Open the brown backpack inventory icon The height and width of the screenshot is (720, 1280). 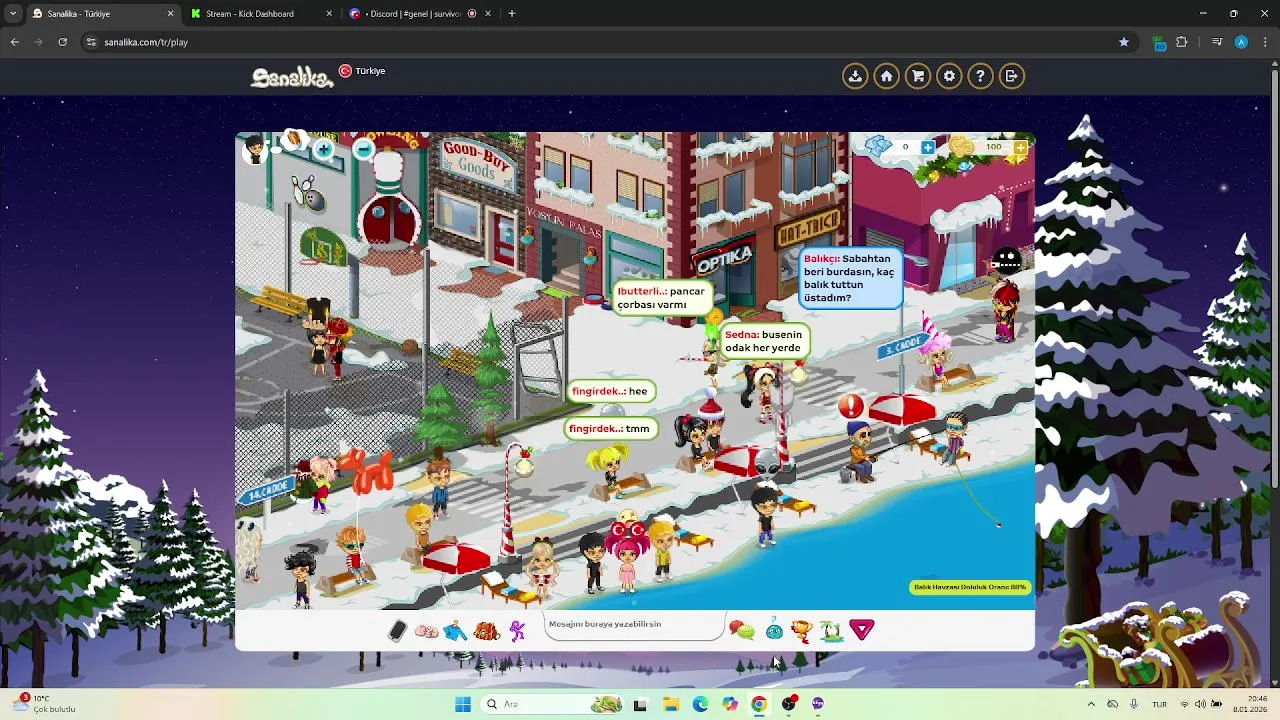[x=487, y=631]
